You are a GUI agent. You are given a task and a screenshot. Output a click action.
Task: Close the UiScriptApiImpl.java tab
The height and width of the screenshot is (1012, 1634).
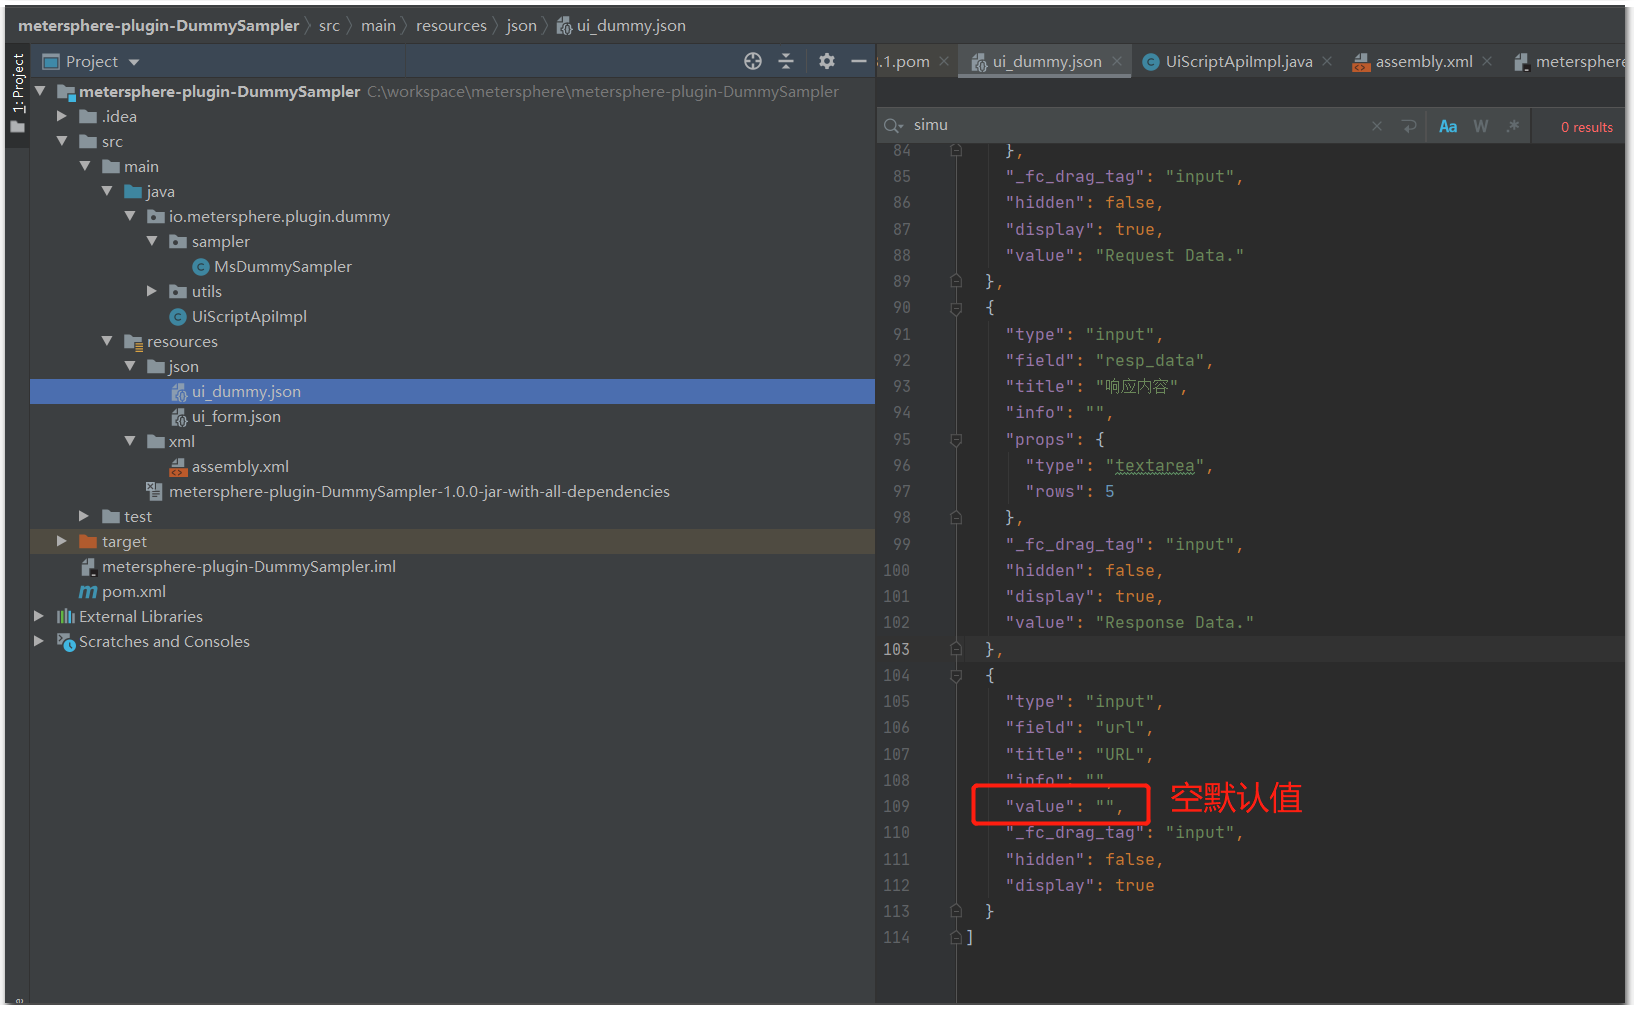click(1327, 62)
